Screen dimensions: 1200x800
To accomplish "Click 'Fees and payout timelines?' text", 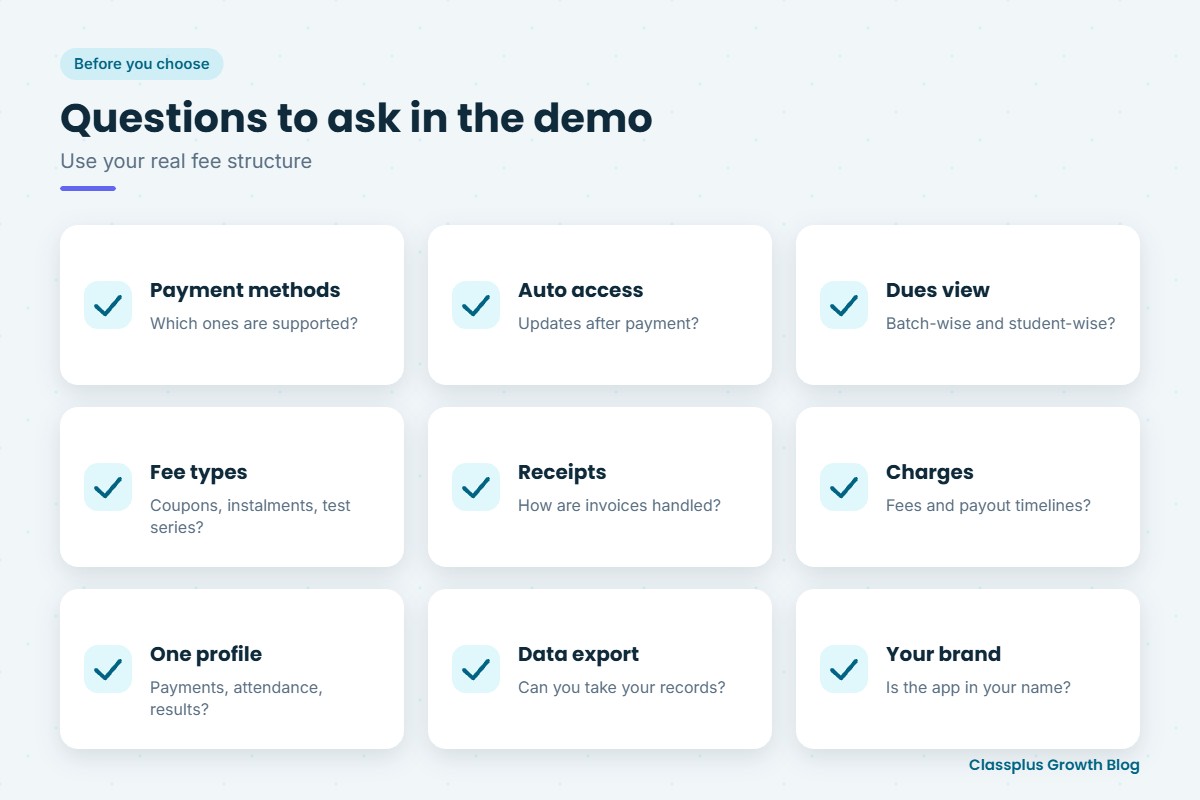I will pos(988,506).
